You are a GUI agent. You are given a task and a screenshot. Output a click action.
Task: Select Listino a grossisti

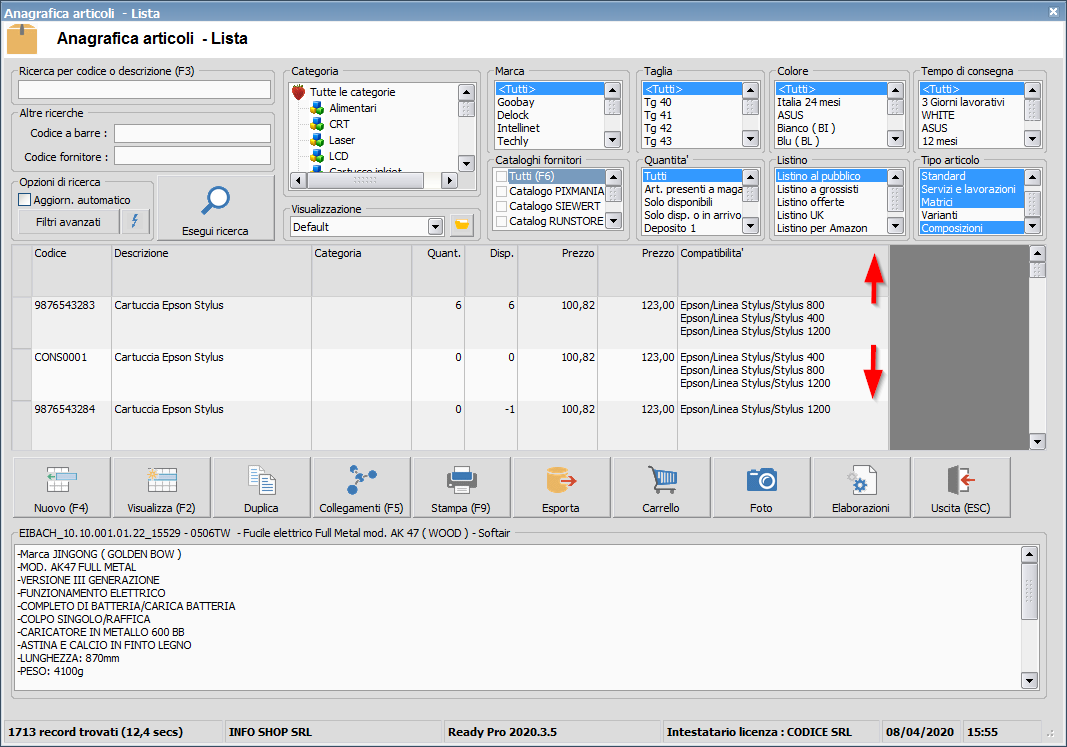click(x=818, y=189)
